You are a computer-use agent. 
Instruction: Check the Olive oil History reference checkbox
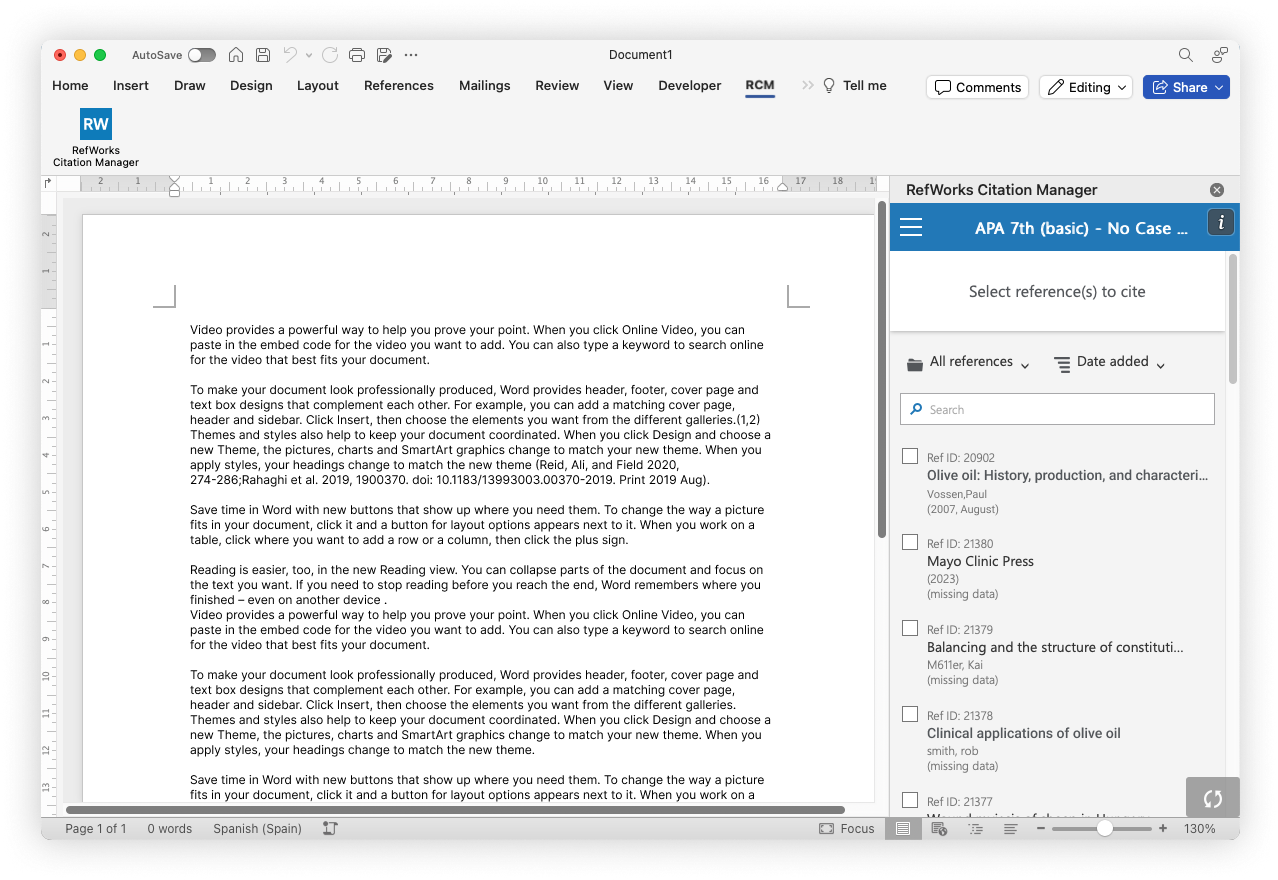point(910,456)
